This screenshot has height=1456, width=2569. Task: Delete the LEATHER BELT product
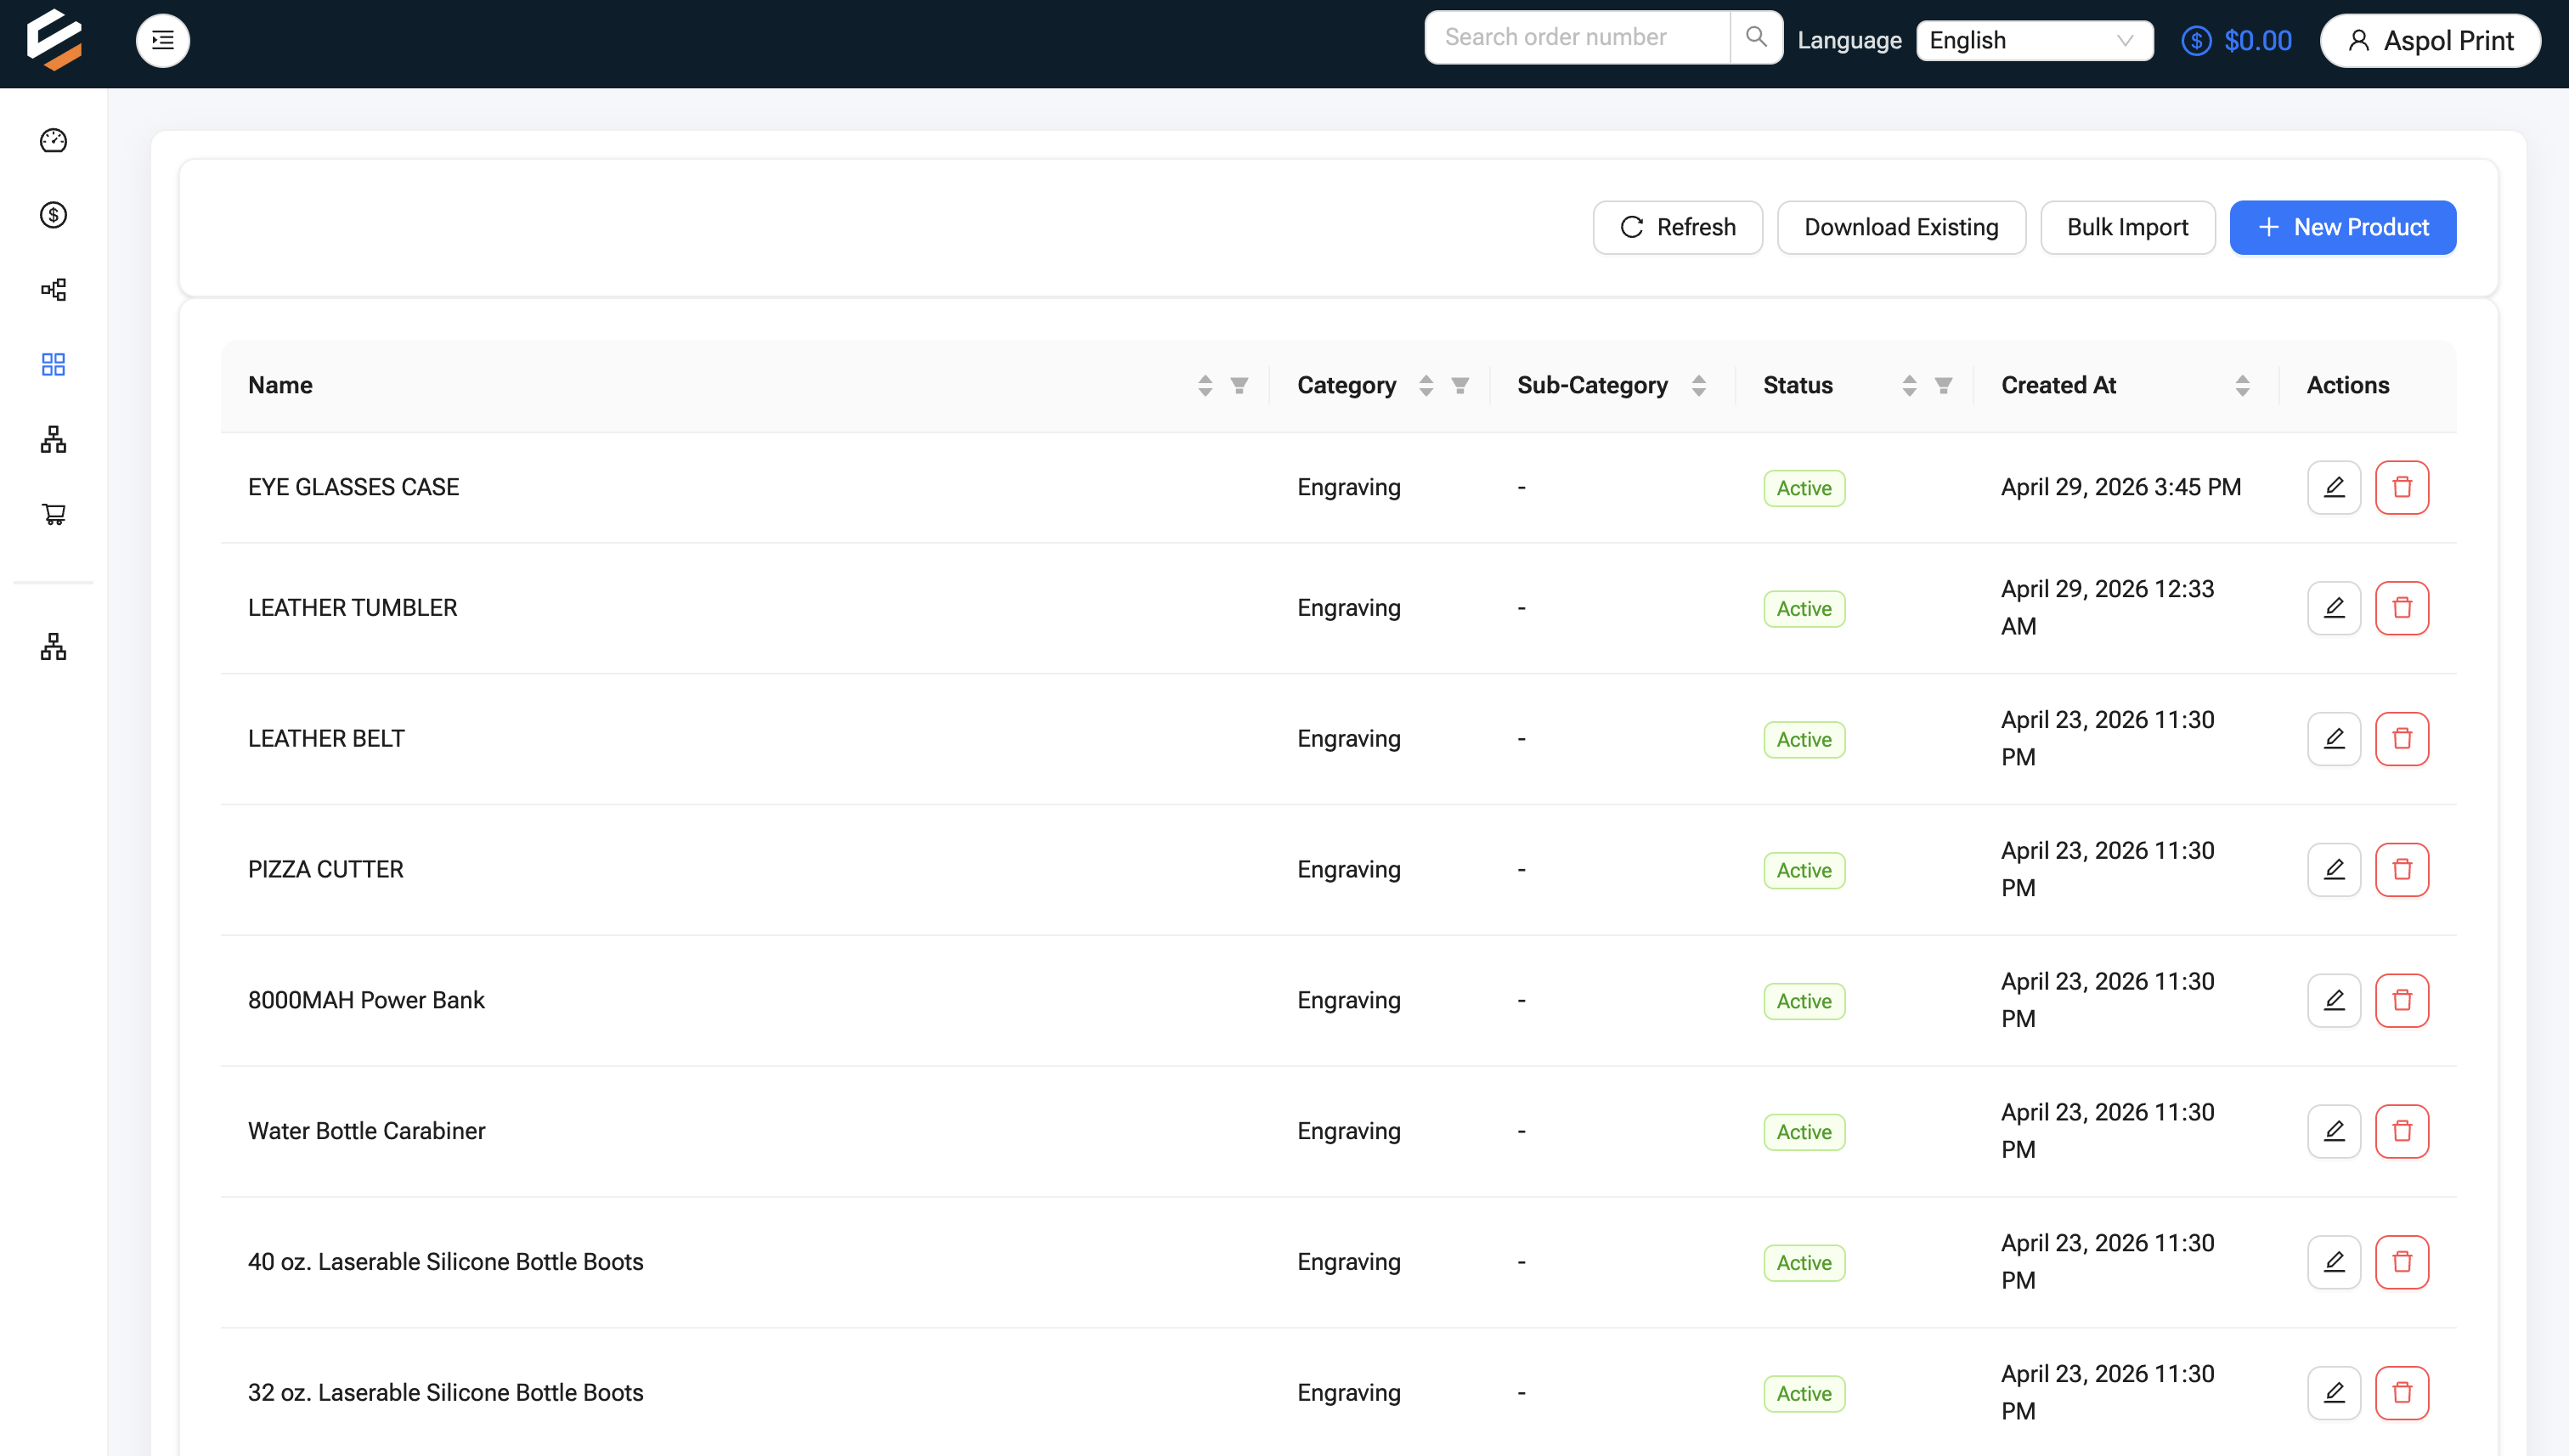coord(2402,739)
